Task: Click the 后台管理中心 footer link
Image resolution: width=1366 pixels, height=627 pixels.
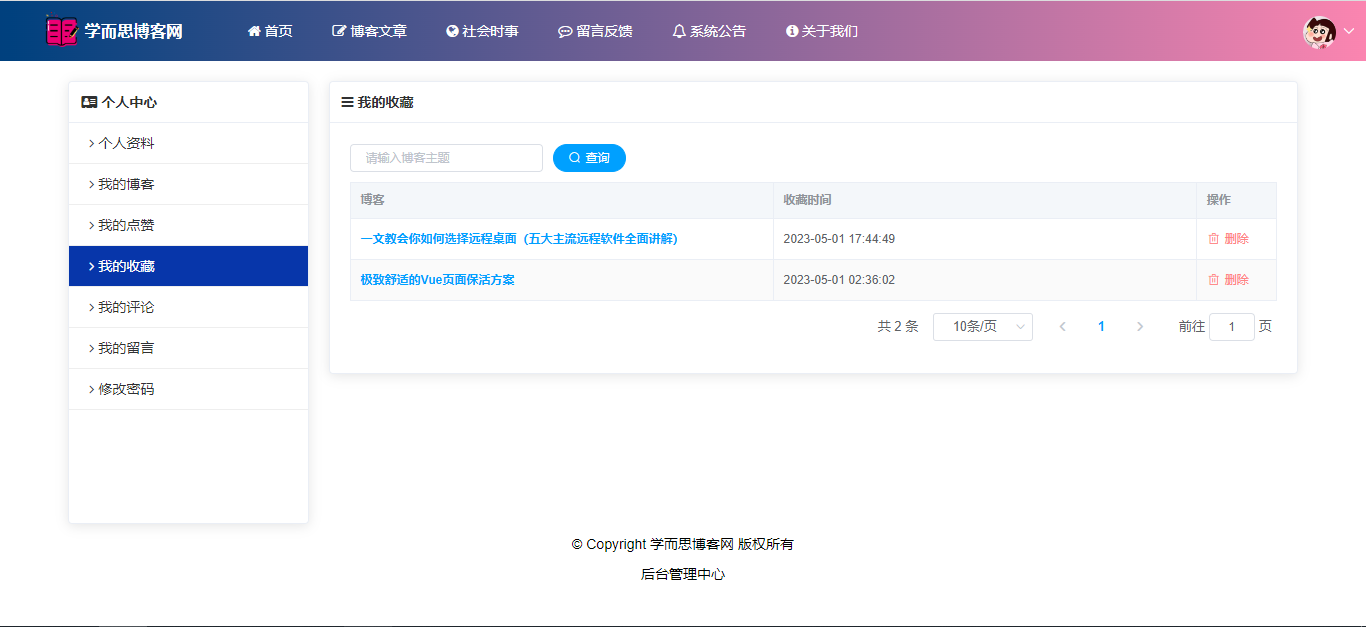Action: [683, 574]
